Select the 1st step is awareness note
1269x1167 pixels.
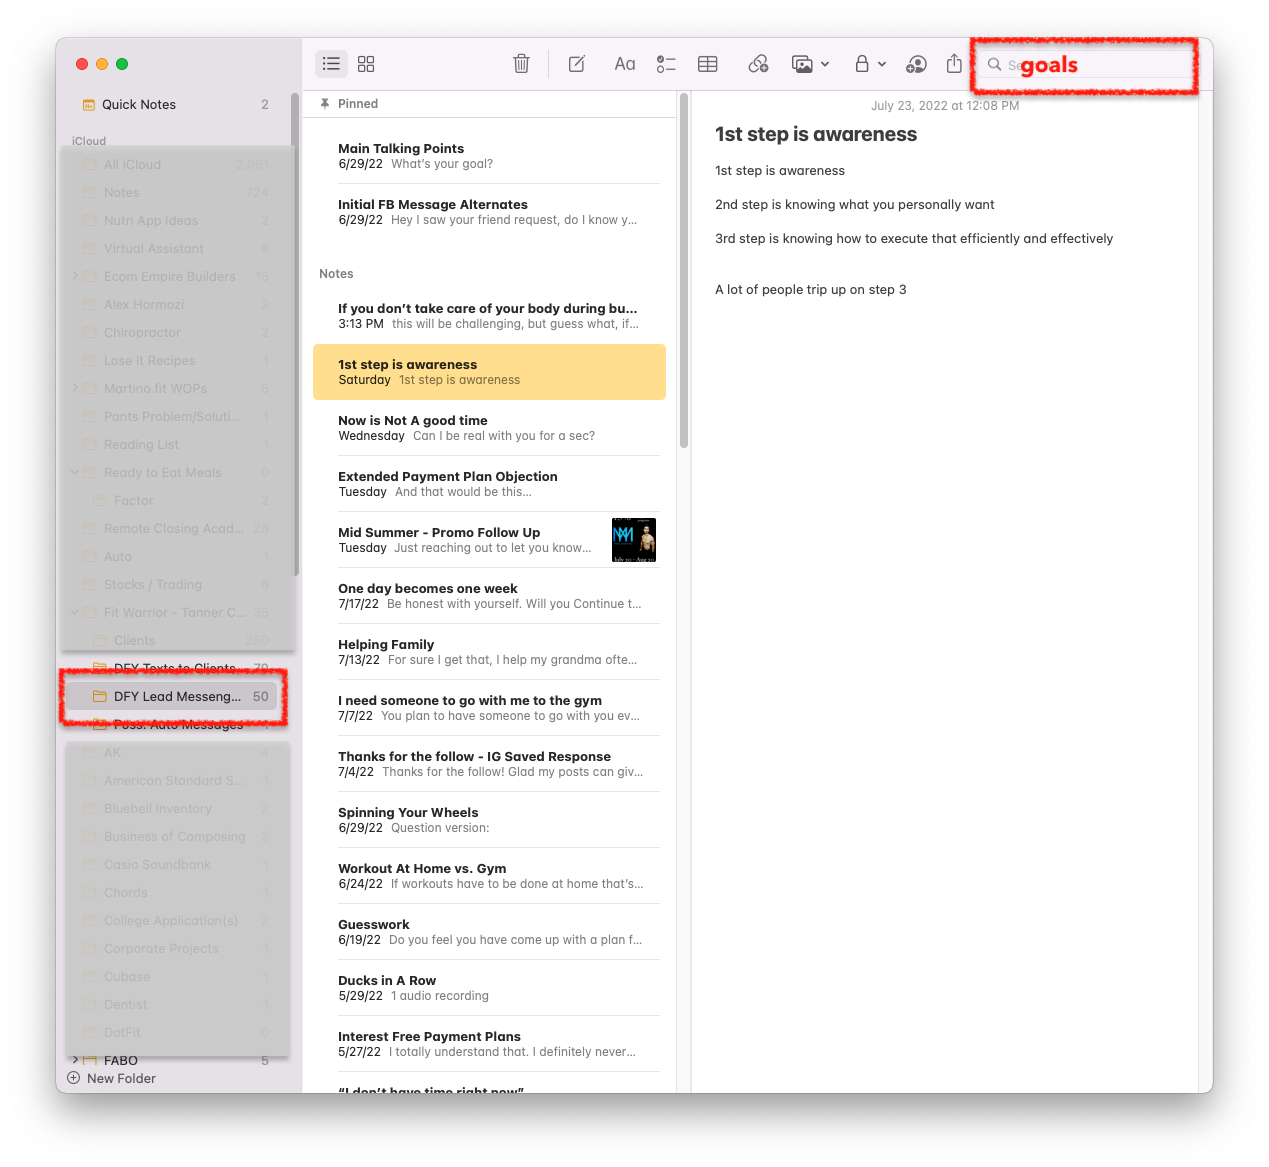click(x=489, y=372)
